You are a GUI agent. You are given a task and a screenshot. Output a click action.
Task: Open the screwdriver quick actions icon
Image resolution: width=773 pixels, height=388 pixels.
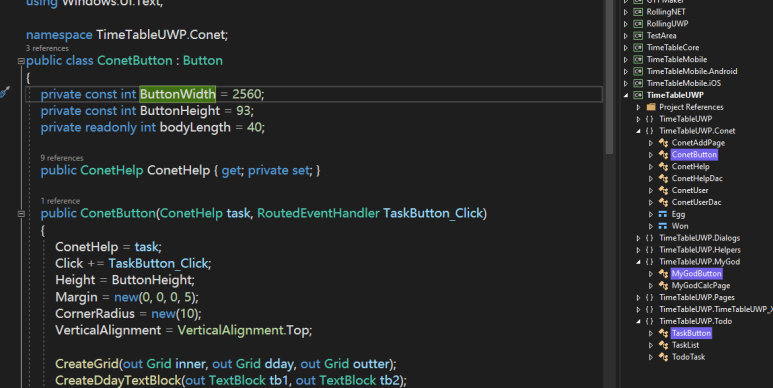click(4, 92)
